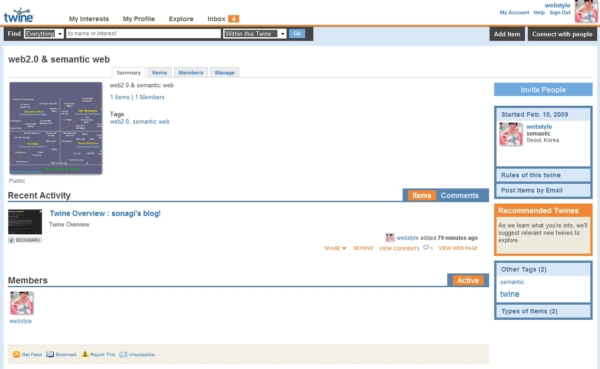Switch to the Summary tab
Screen dimensions: 600x369
[129, 72]
